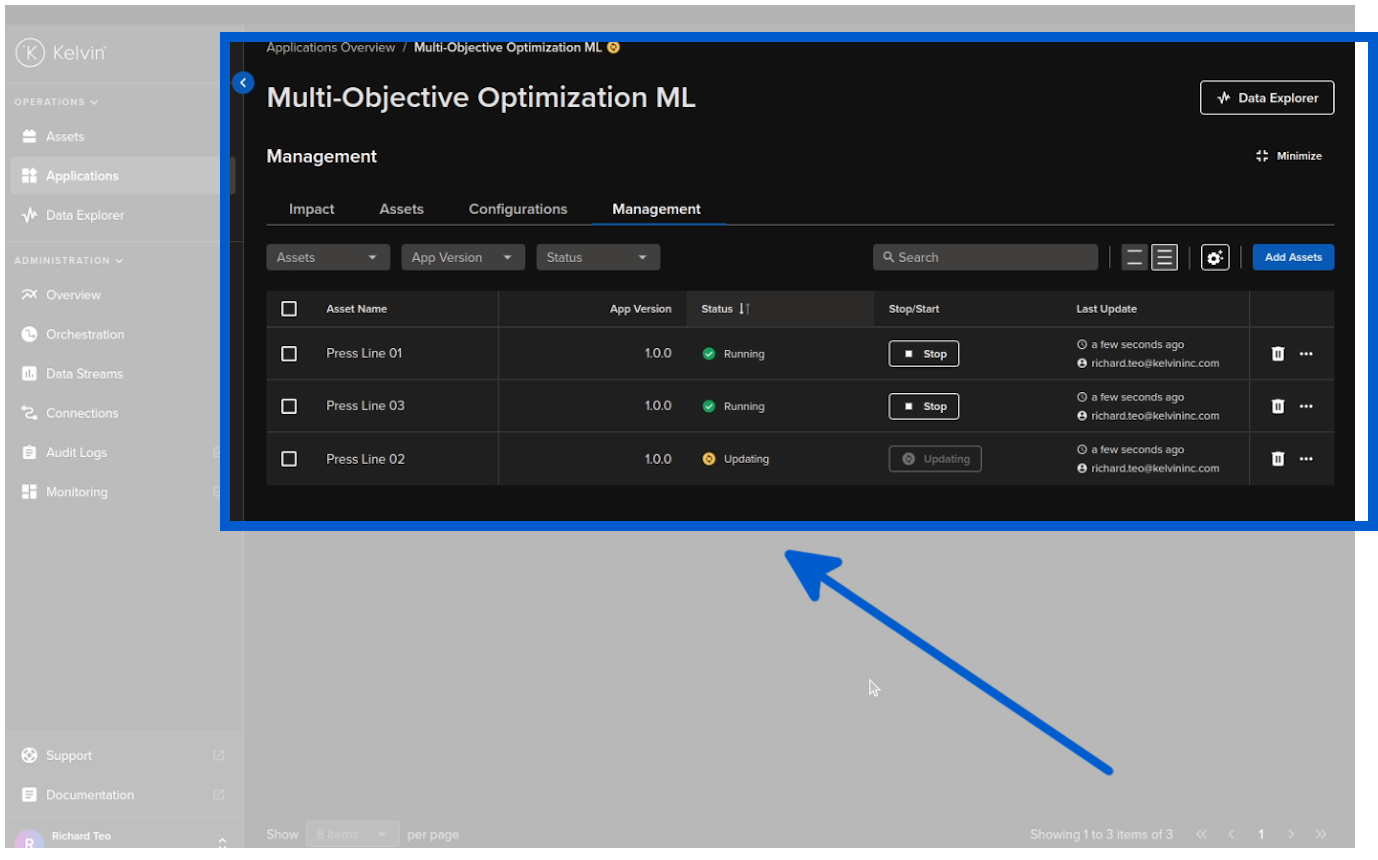The width and height of the screenshot is (1378, 860).
Task: Select the Press Line 01 row checkbox
Action: [x=289, y=353]
